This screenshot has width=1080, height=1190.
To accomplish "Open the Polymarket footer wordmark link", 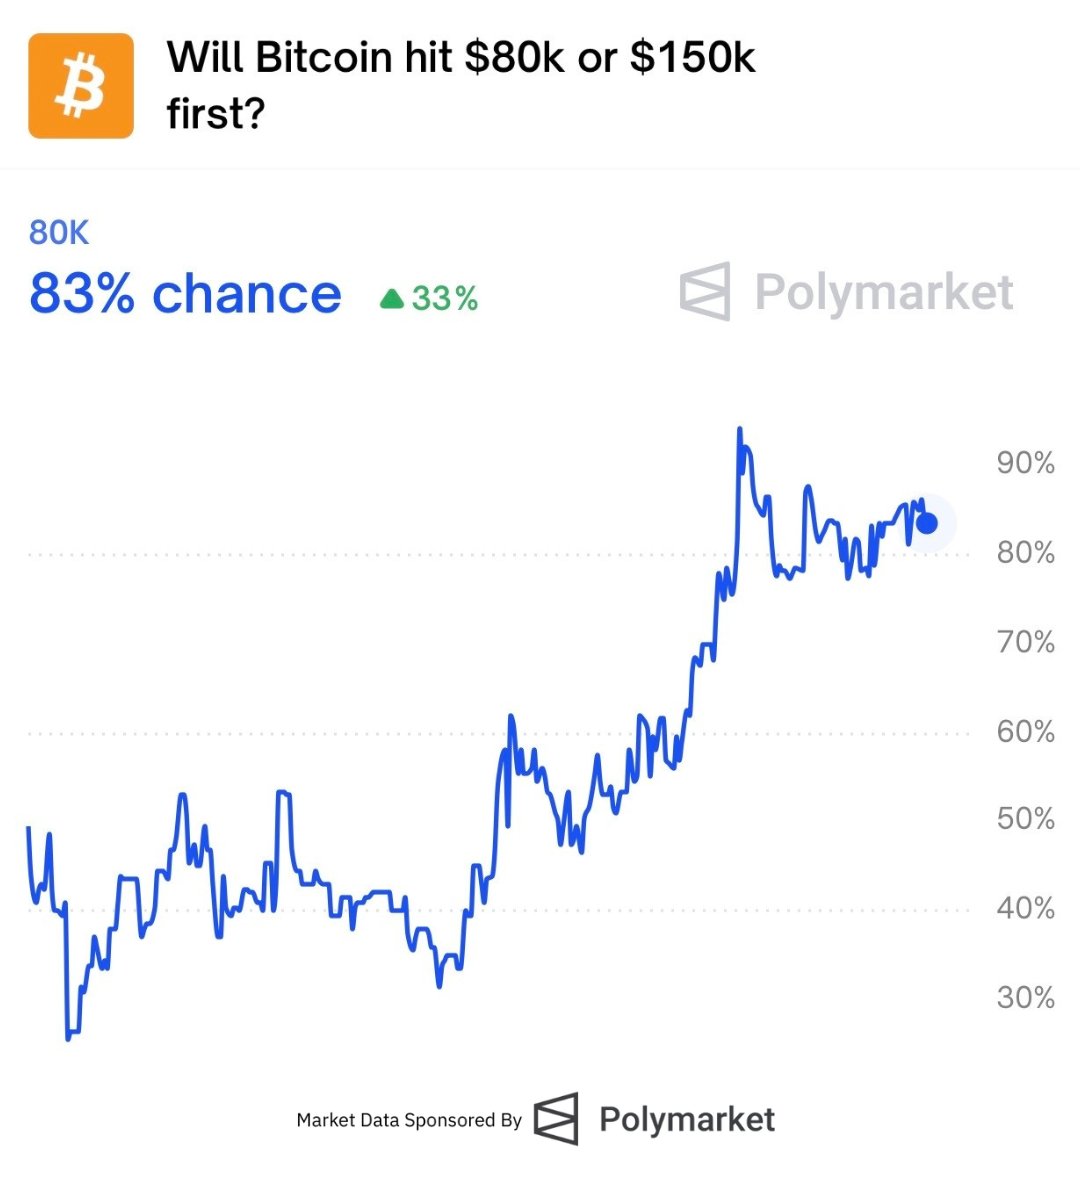I will 687,1119.
